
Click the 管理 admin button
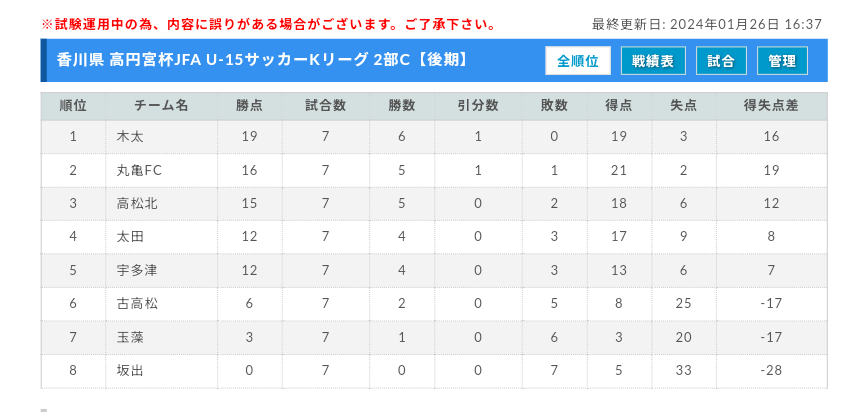point(782,61)
